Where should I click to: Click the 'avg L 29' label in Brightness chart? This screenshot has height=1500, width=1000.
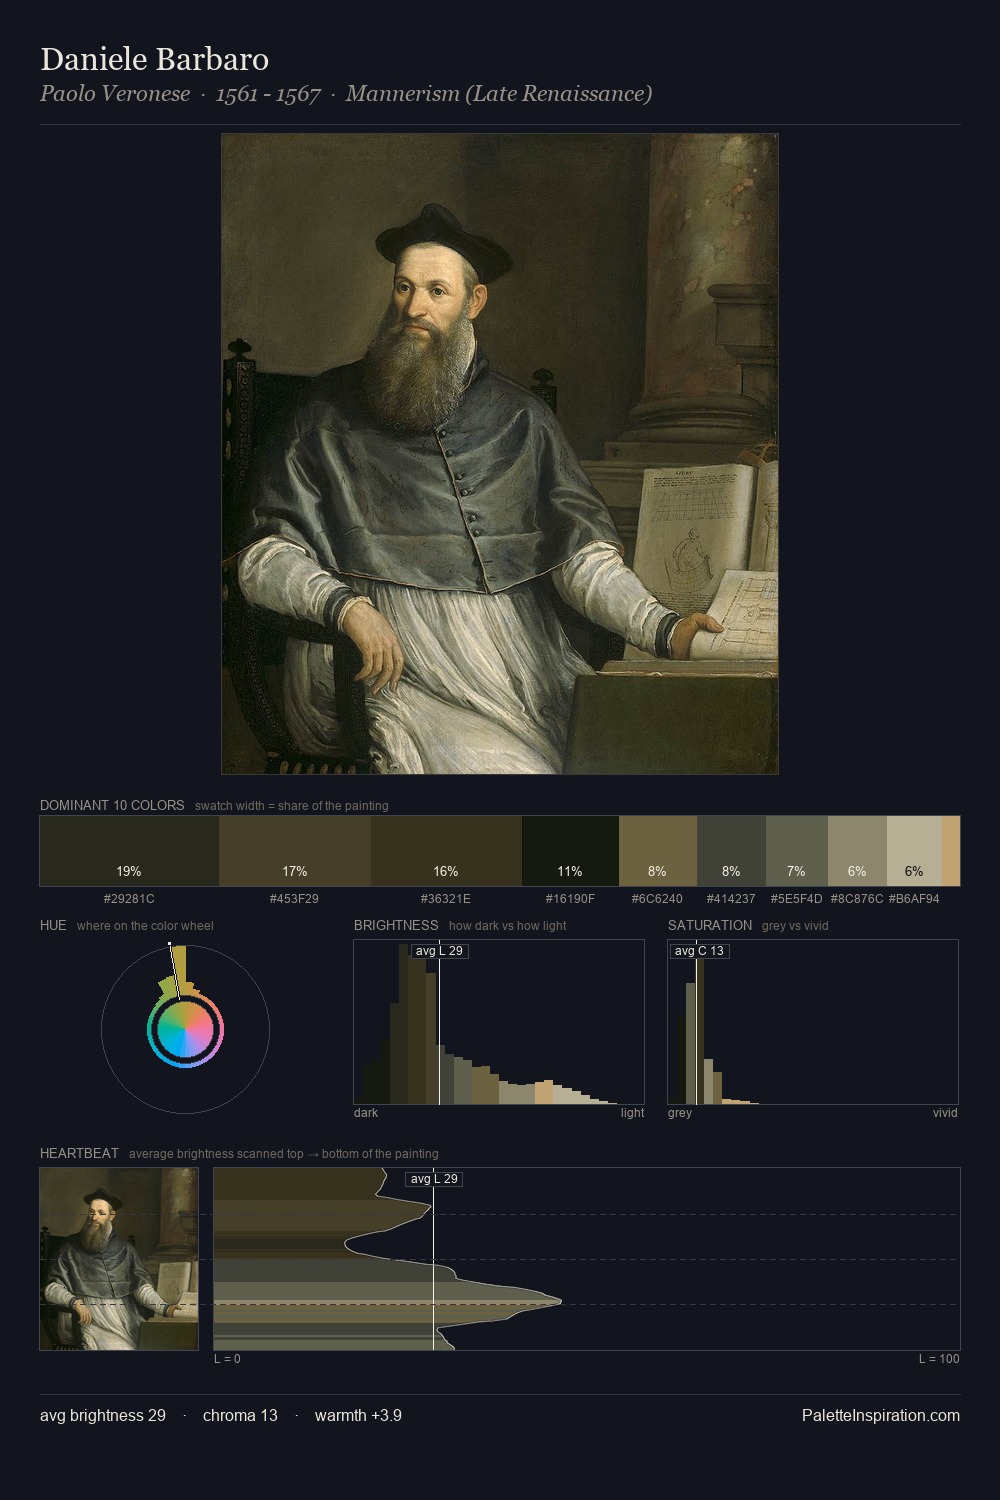440,951
